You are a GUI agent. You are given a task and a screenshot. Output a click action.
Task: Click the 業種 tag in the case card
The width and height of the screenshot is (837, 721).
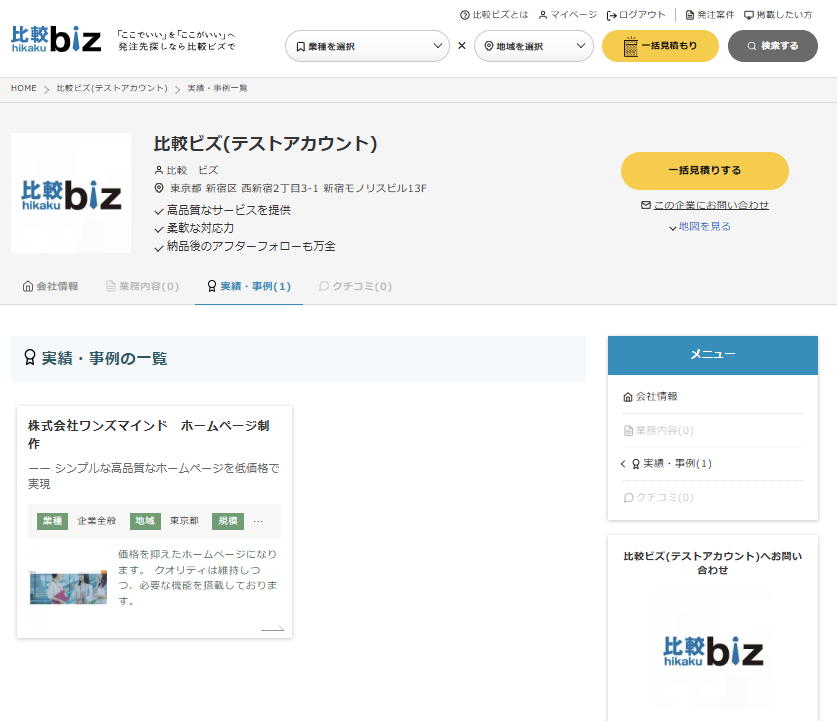tap(52, 521)
